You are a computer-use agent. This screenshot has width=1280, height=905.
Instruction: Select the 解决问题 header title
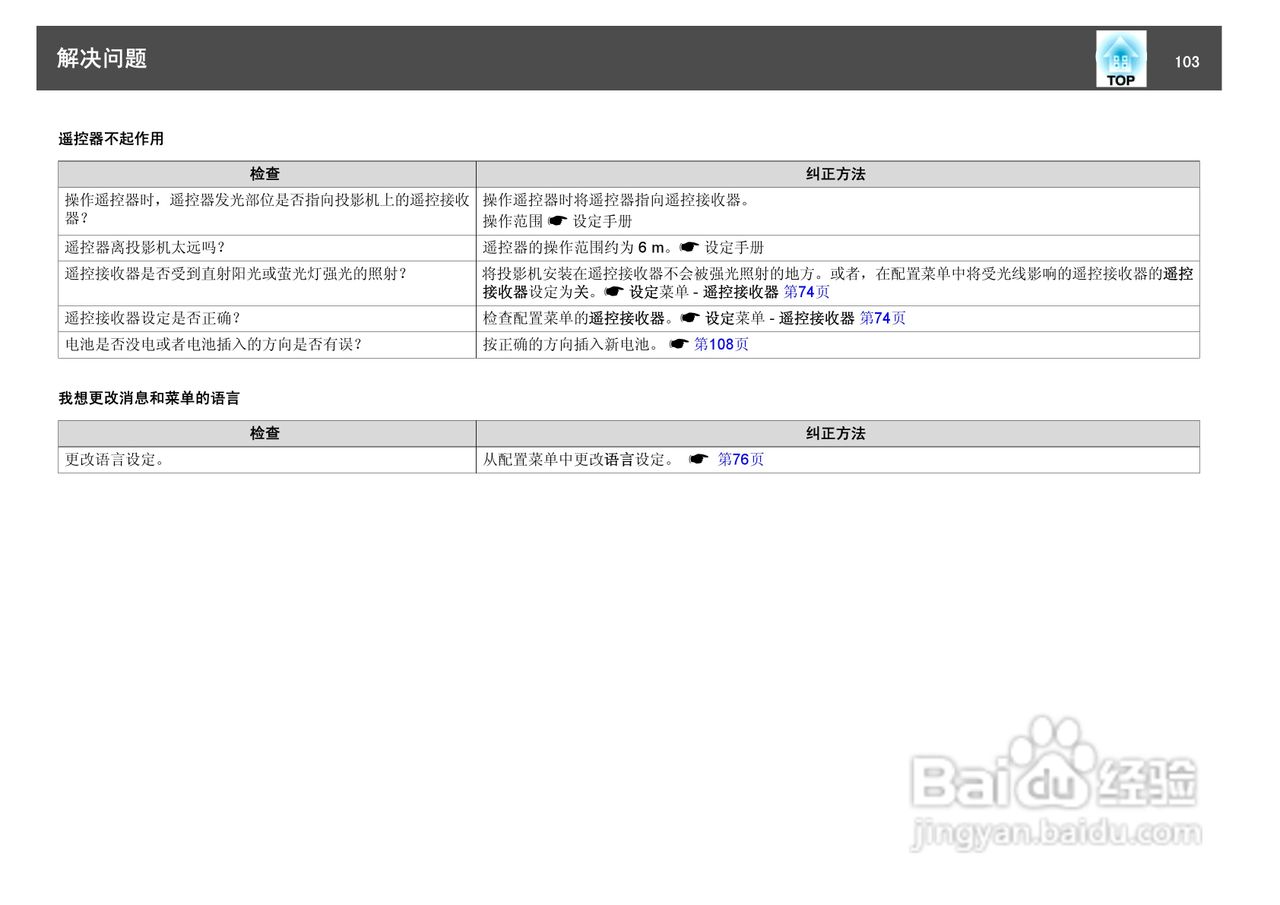pos(101,59)
